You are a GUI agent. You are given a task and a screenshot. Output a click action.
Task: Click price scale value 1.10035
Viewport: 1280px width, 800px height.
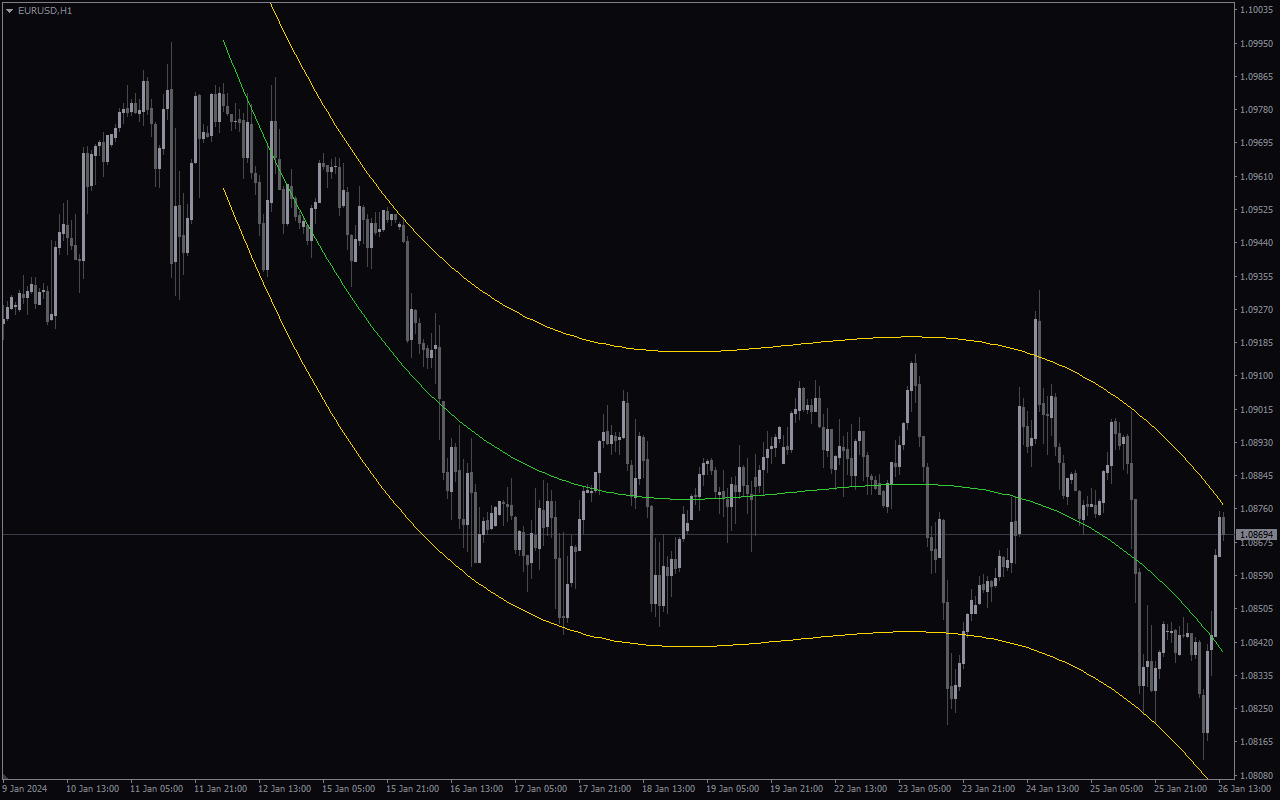(1256, 10)
